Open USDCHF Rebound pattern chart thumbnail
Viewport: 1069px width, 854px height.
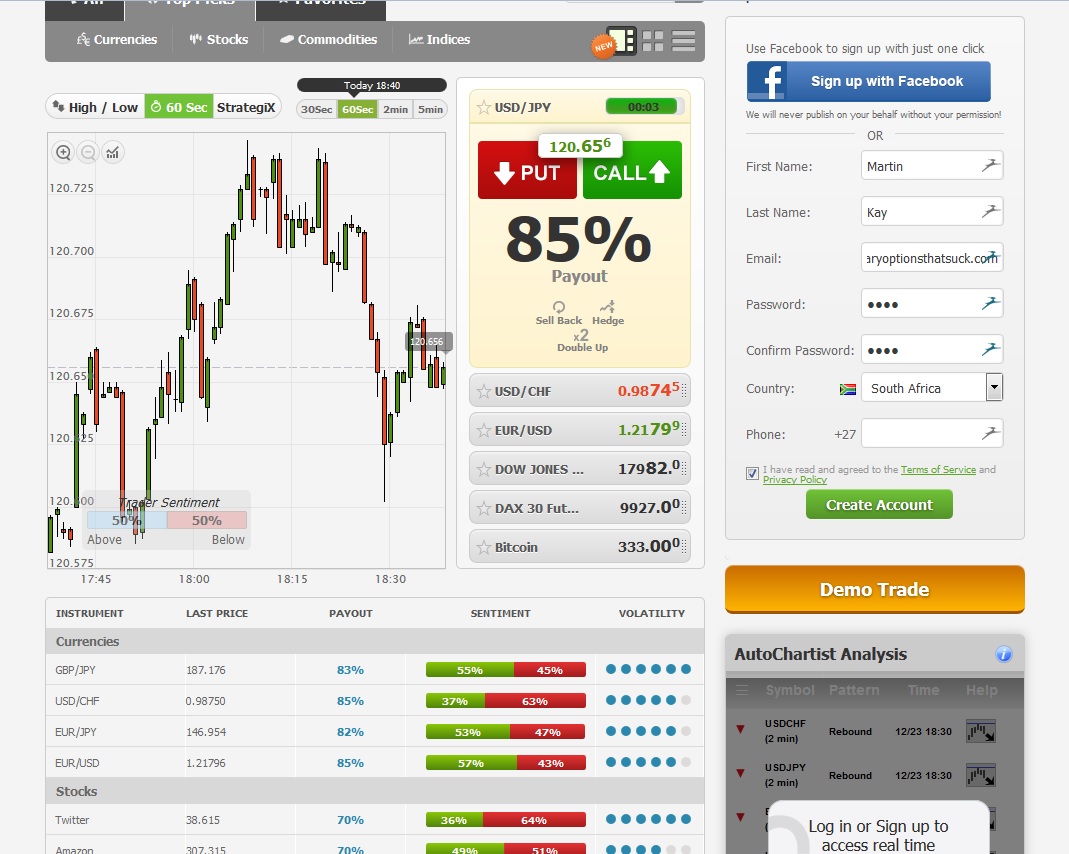(x=981, y=731)
